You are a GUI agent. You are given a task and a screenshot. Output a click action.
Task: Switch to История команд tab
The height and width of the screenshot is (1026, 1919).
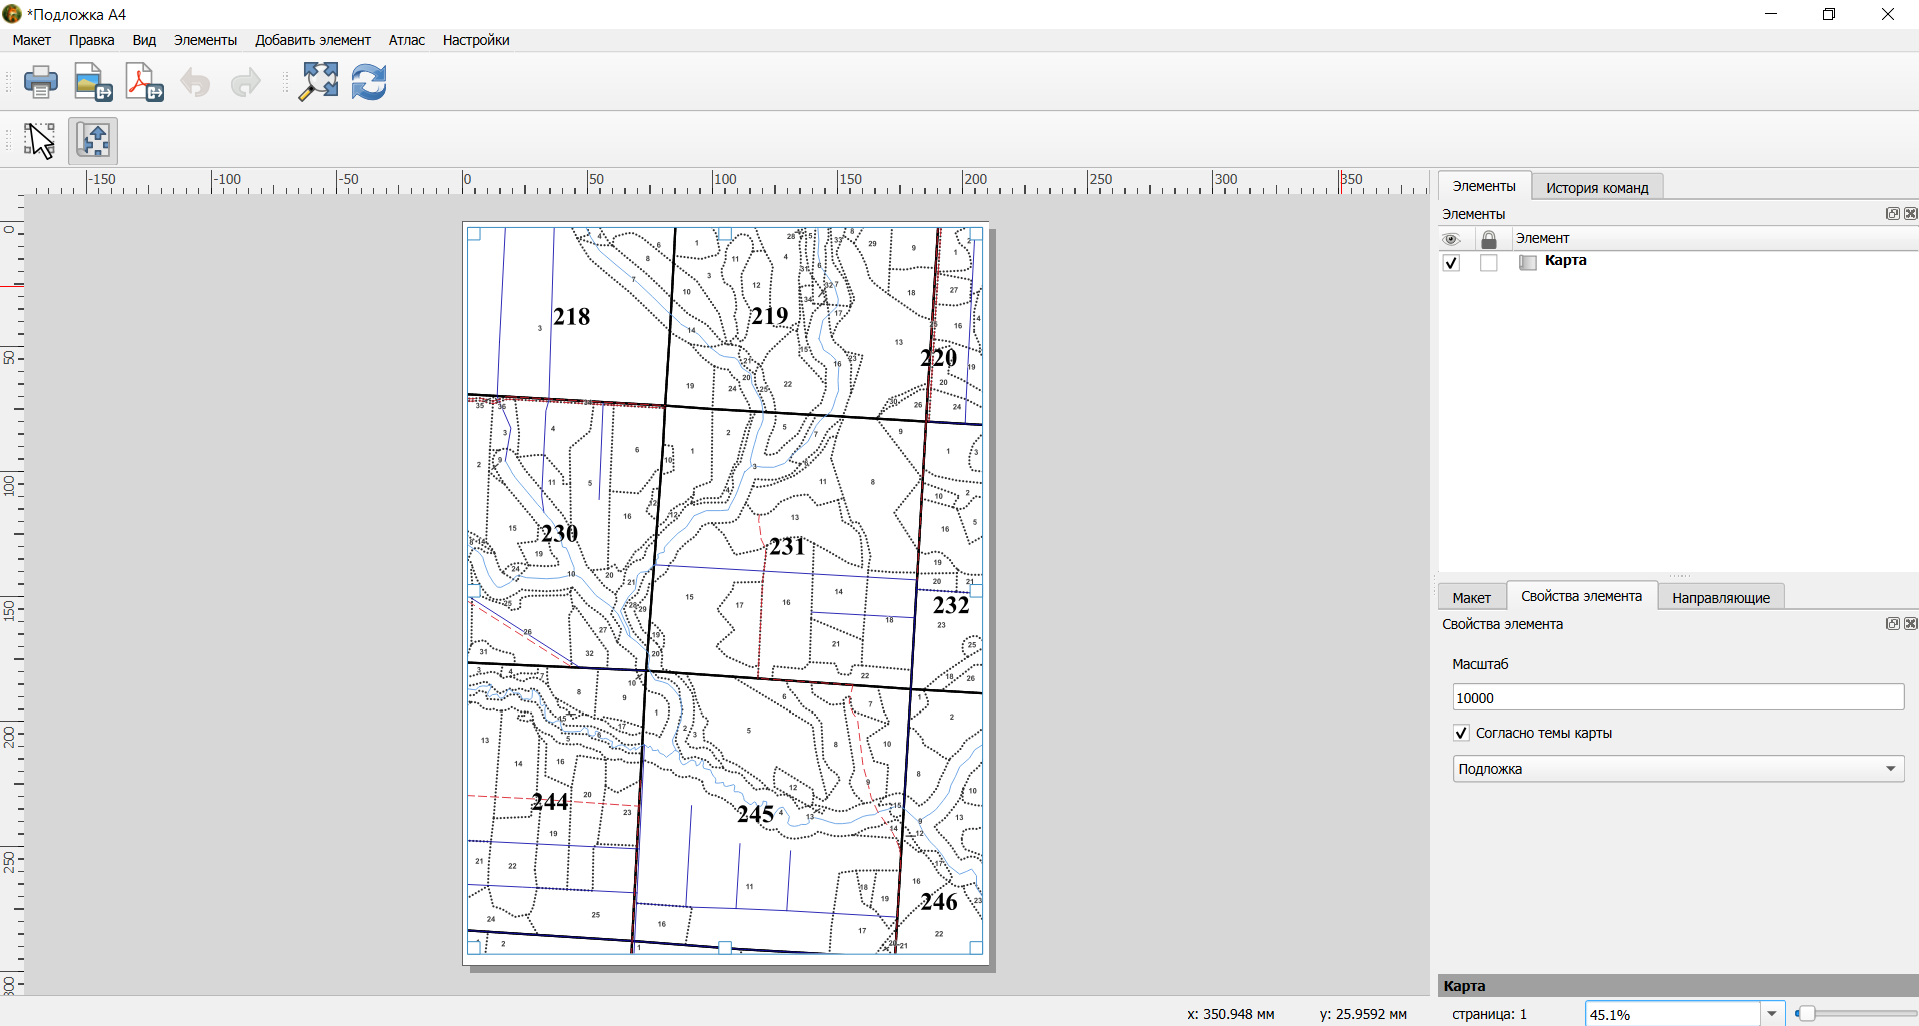[x=1597, y=187]
